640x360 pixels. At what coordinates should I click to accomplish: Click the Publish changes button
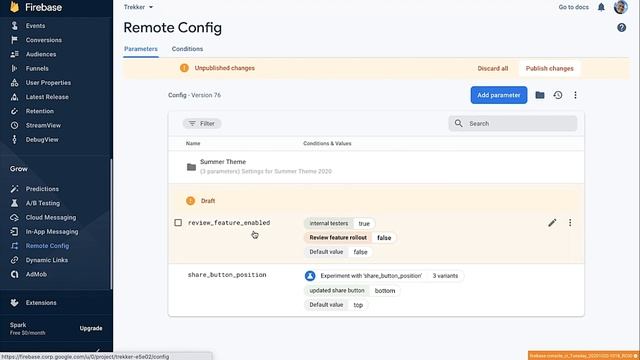(549, 68)
